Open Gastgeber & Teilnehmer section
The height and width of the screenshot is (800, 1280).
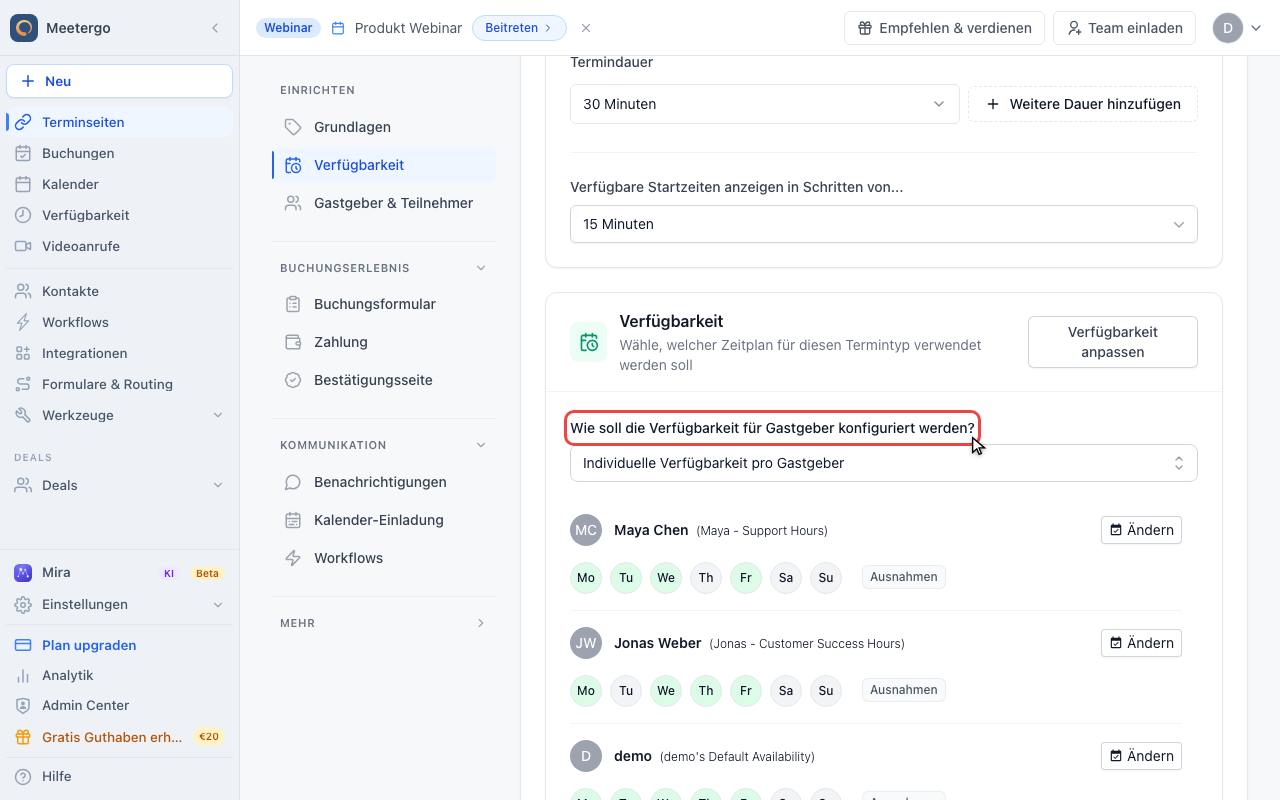click(384, 203)
